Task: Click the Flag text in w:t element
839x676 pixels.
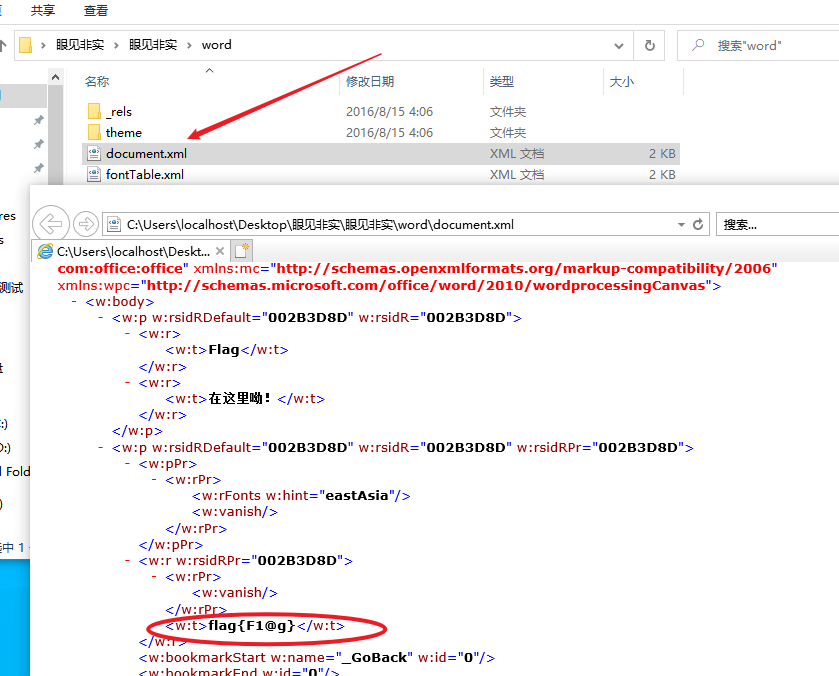Action: point(224,350)
